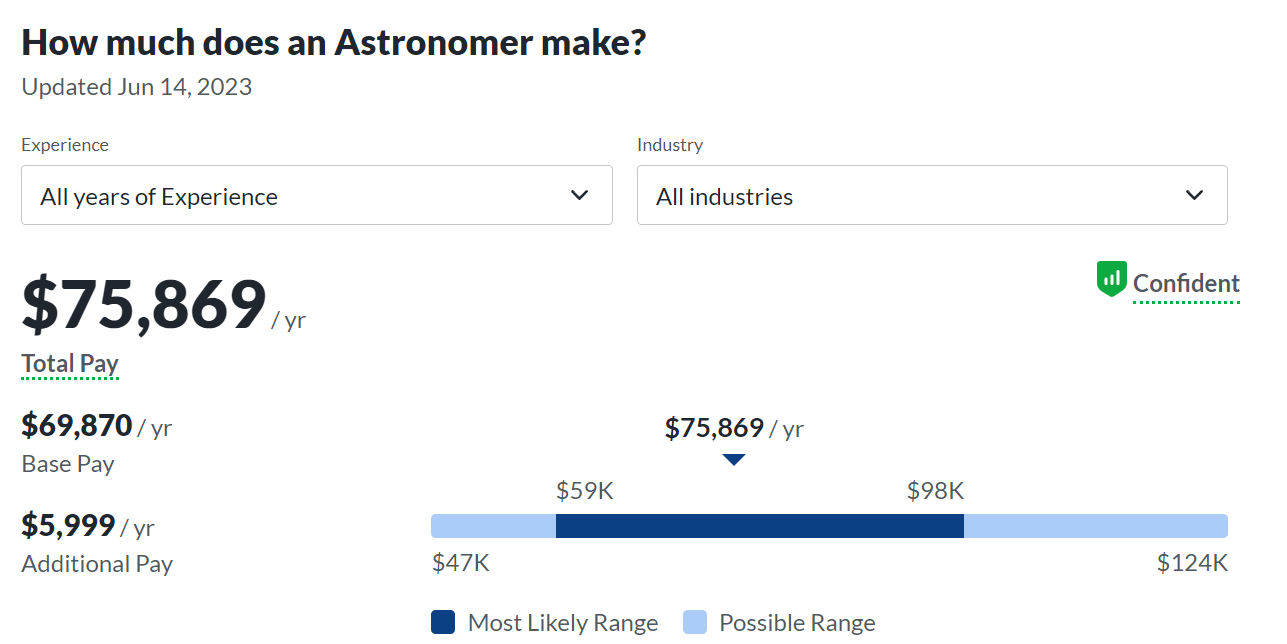Click the $59K range label
Viewport: 1287px width, 644px height.
(584, 491)
